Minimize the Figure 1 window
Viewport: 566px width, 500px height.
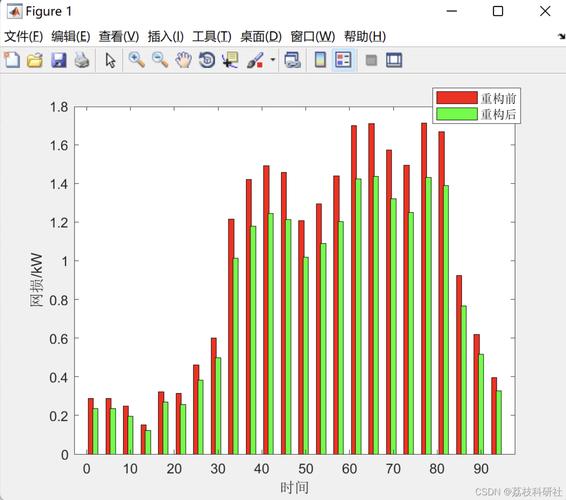(452, 11)
